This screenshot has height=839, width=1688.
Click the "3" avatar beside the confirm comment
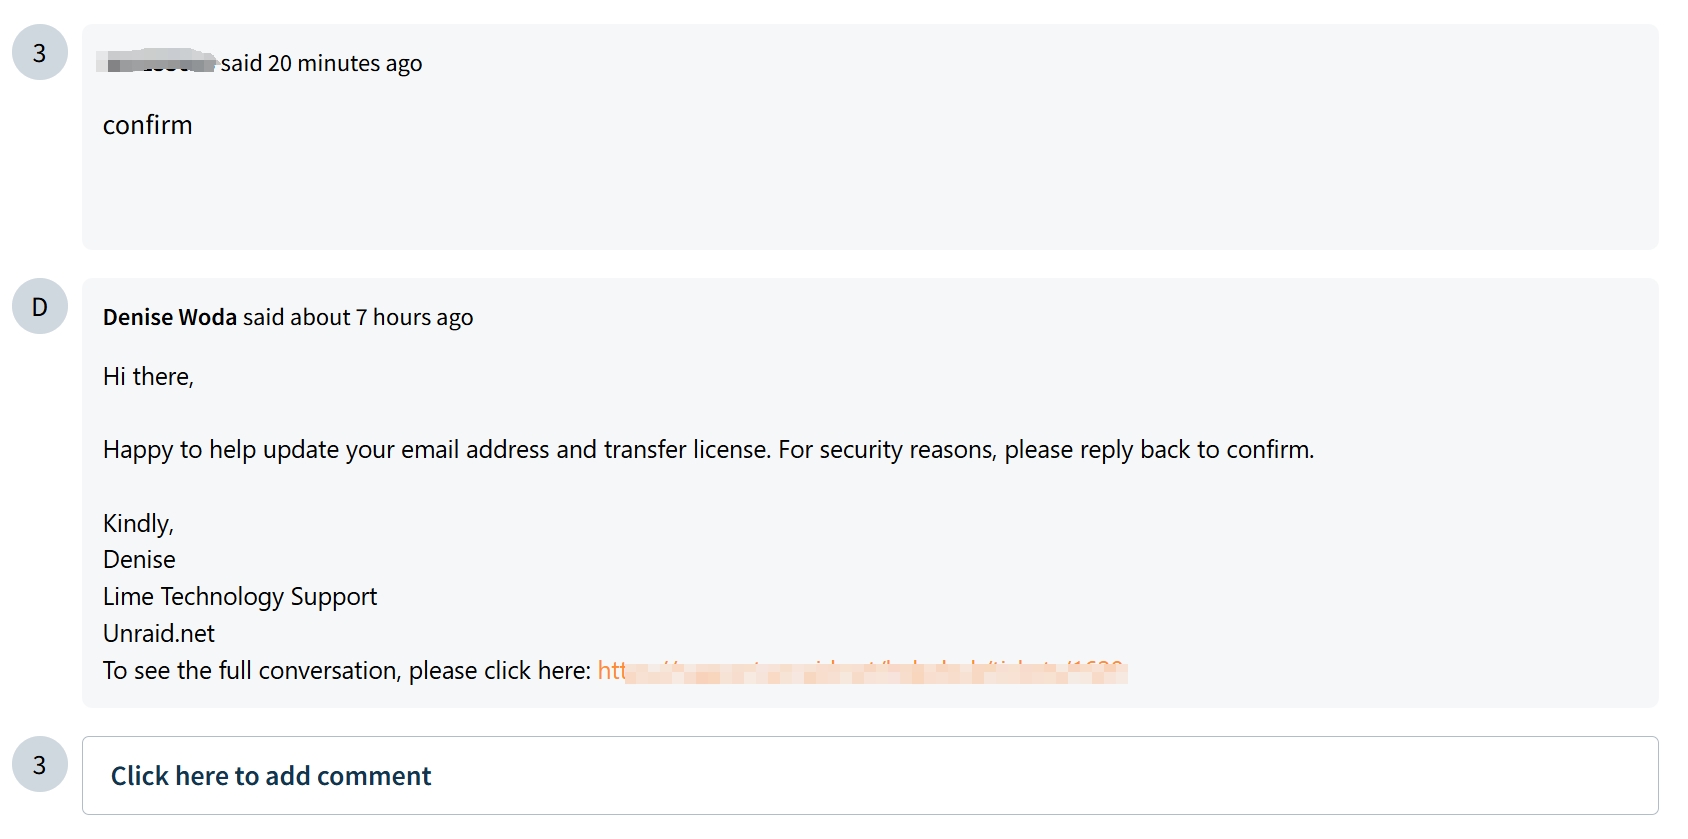tap(40, 52)
